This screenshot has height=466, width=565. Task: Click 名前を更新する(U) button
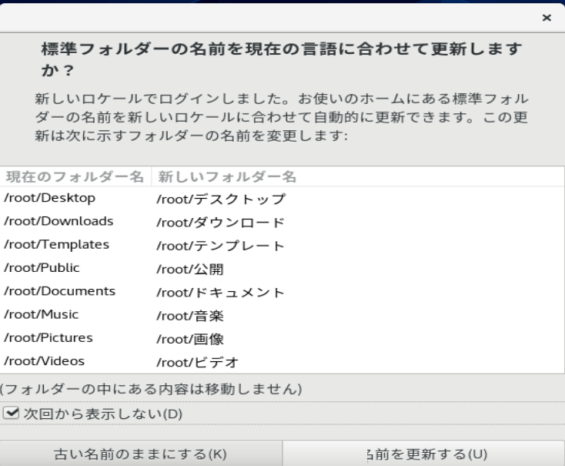424,454
